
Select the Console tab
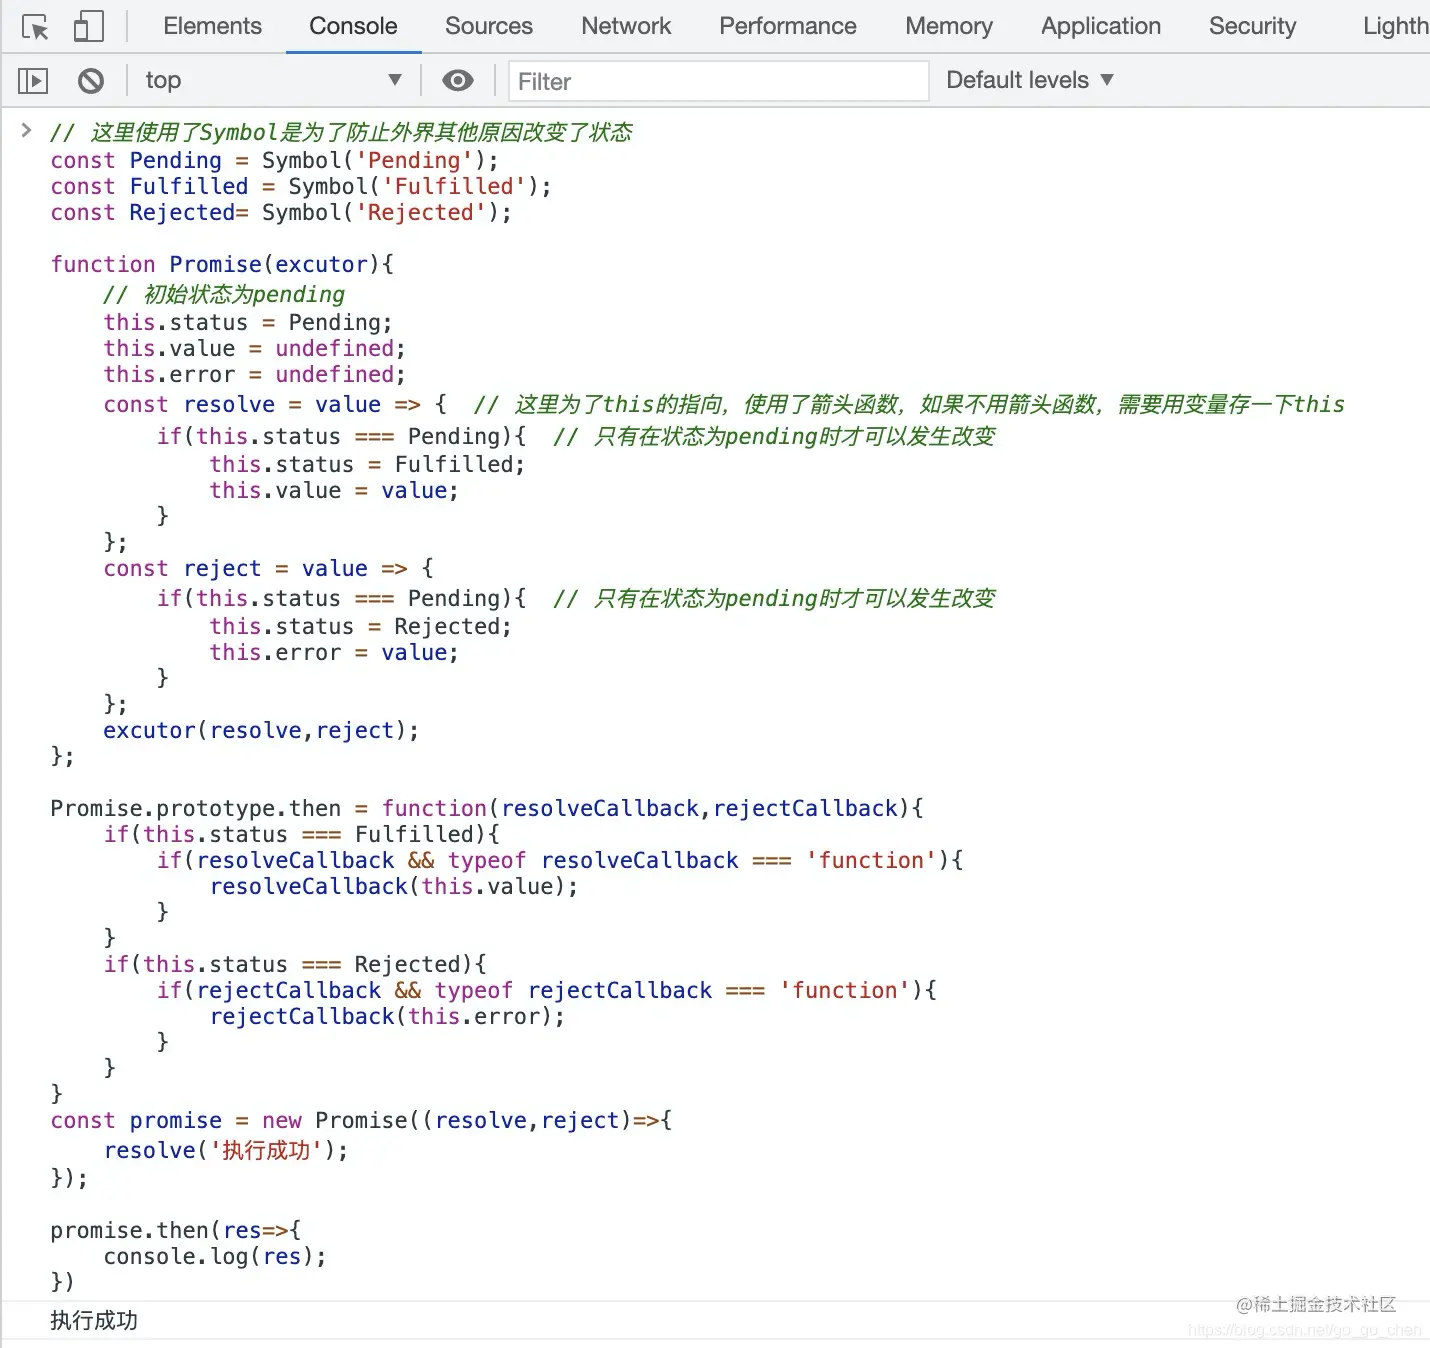[x=353, y=26]
